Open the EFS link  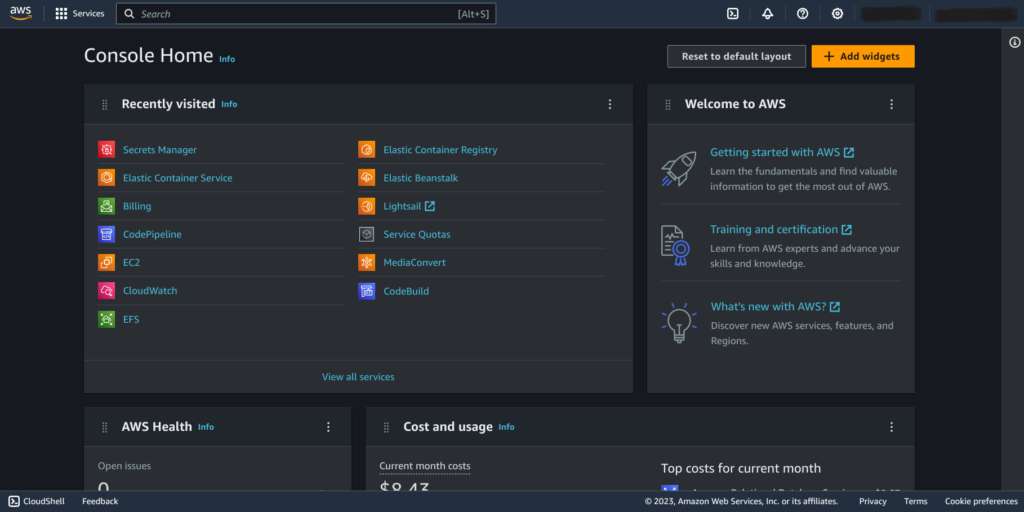tap(131, 319)
